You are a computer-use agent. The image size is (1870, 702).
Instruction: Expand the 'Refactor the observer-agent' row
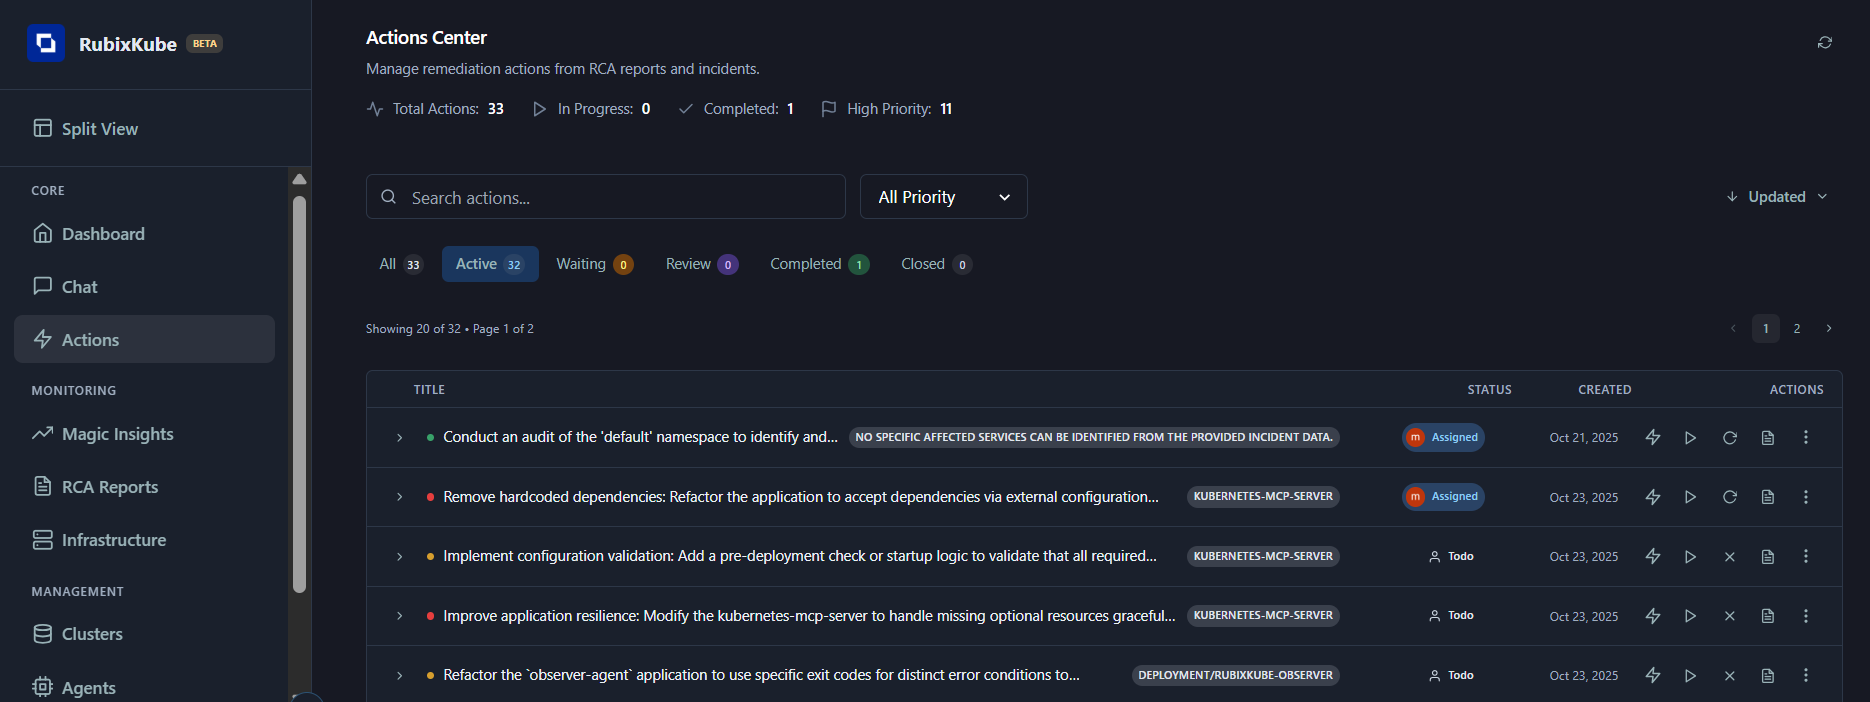[399, 675]
